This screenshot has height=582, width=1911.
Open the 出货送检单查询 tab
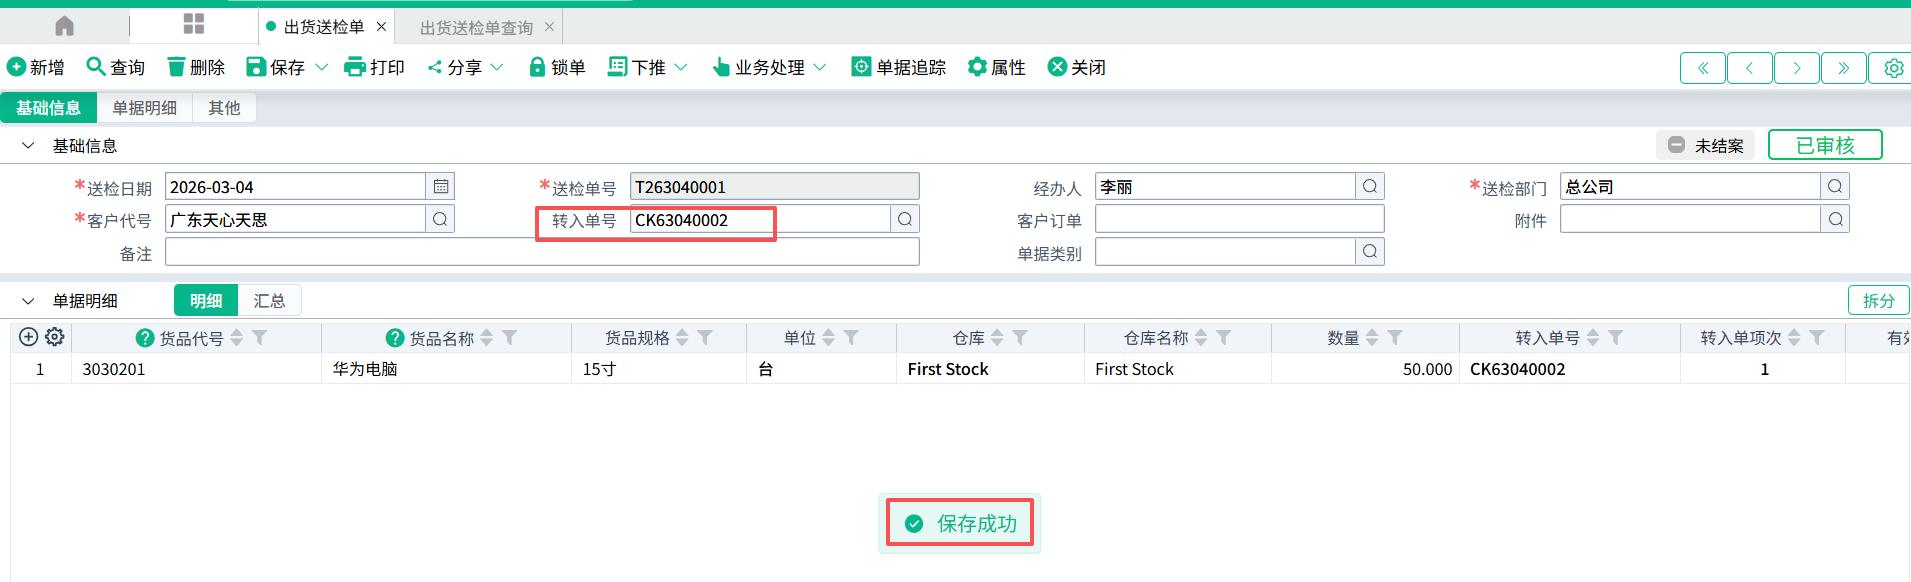[x=476, y=27]
